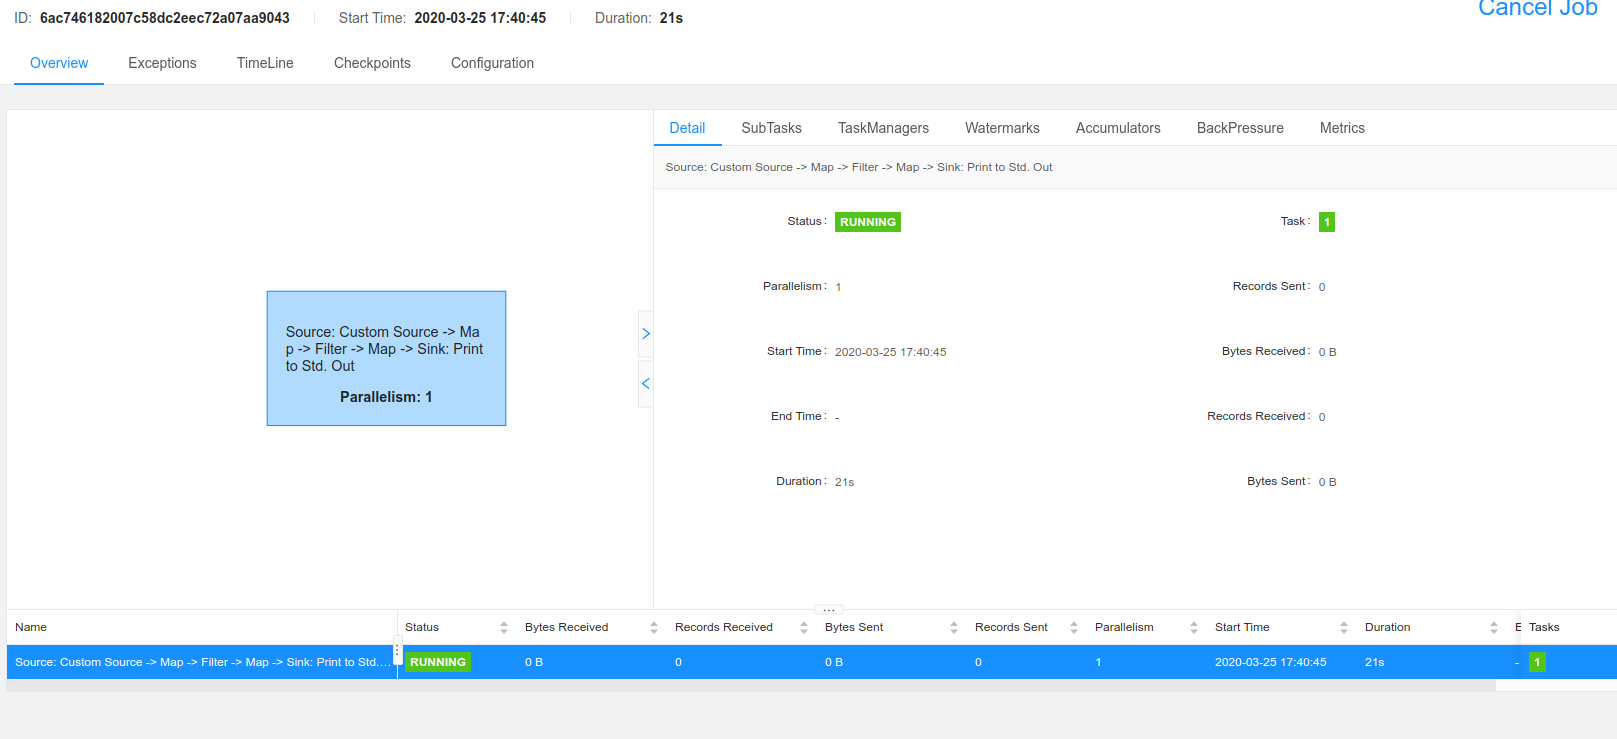Image resolution: width=1617 pixels, height=739 pixels.
Task: Sort by Records Sent column arrows
Action: pyautogui.click(x=1074, y=628)
